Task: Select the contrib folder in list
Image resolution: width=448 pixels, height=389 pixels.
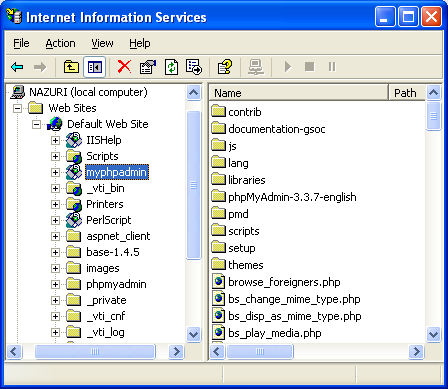Action: [236, 112]
